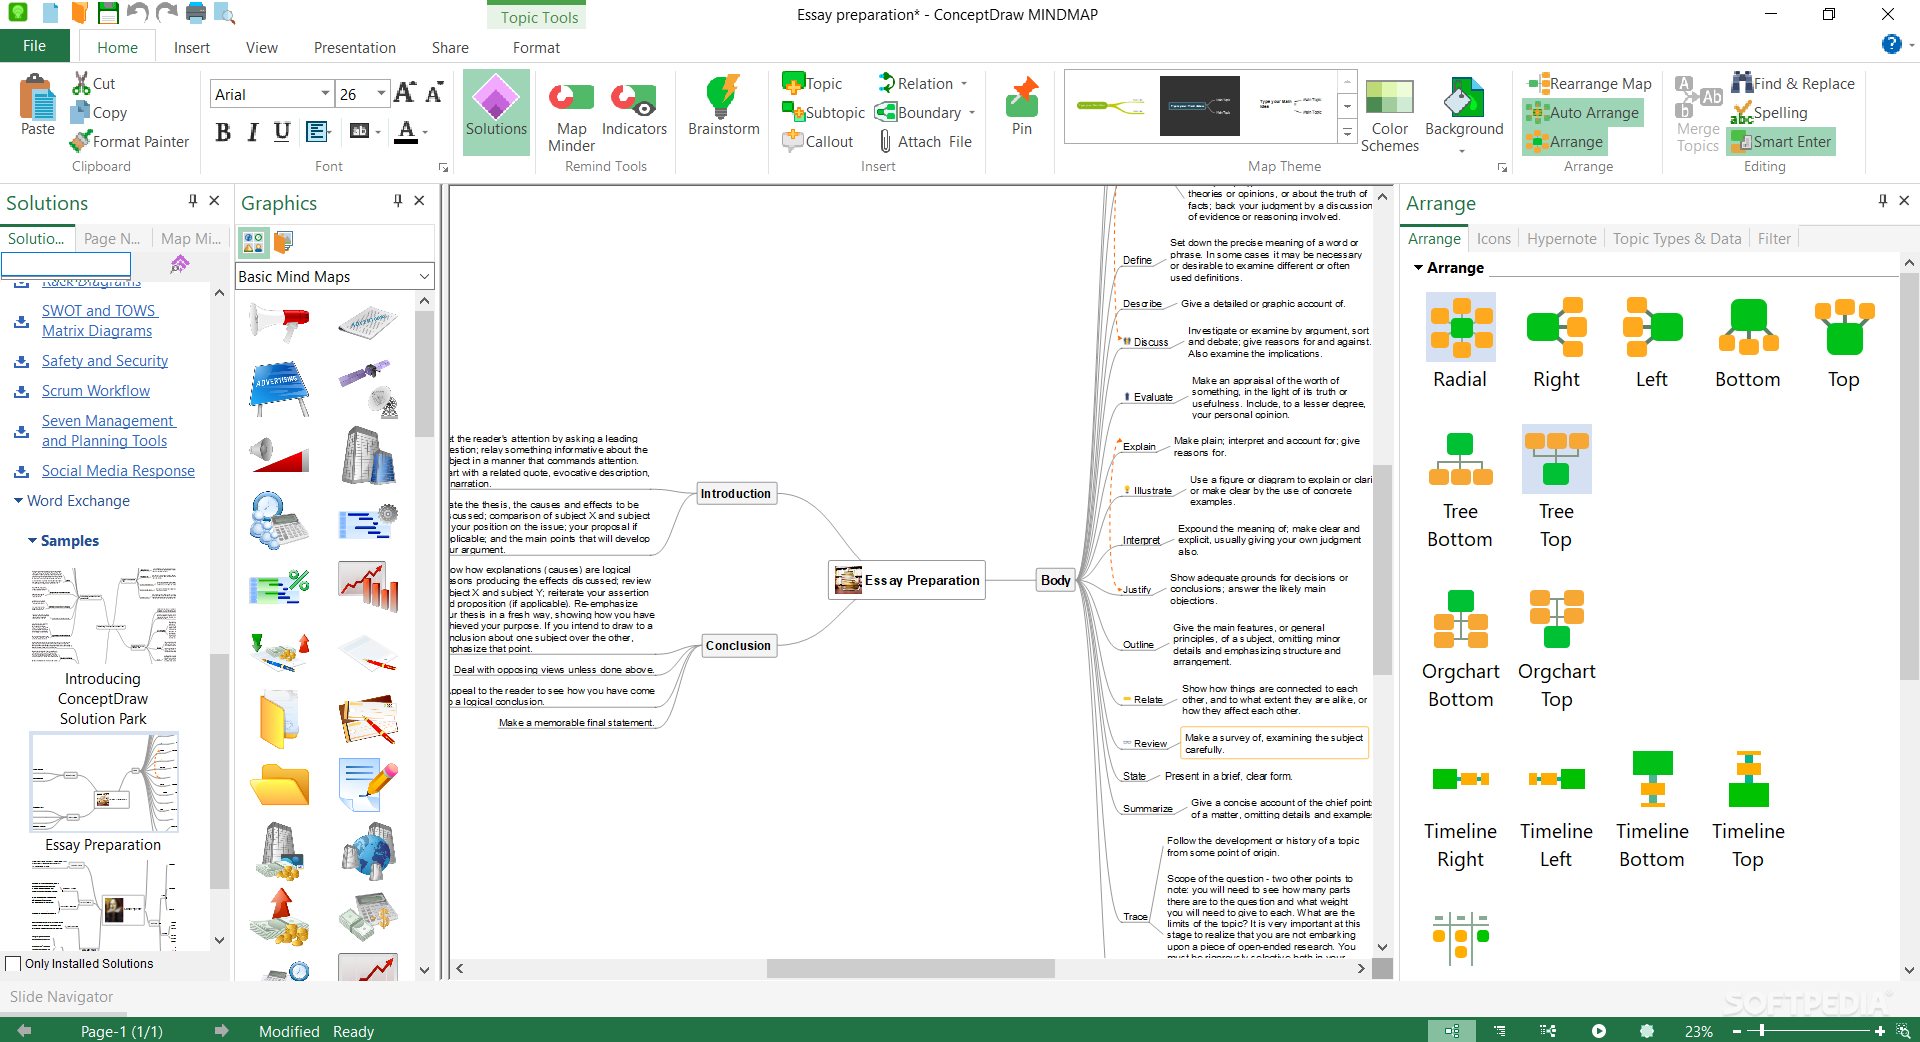Toggle Smart Enter option
Screen dimensions: 1920x1042
1782,142
